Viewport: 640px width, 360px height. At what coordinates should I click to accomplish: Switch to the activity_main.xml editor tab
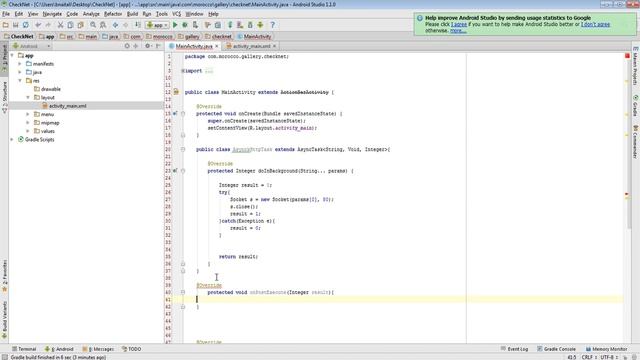click(x=251, y=46)
